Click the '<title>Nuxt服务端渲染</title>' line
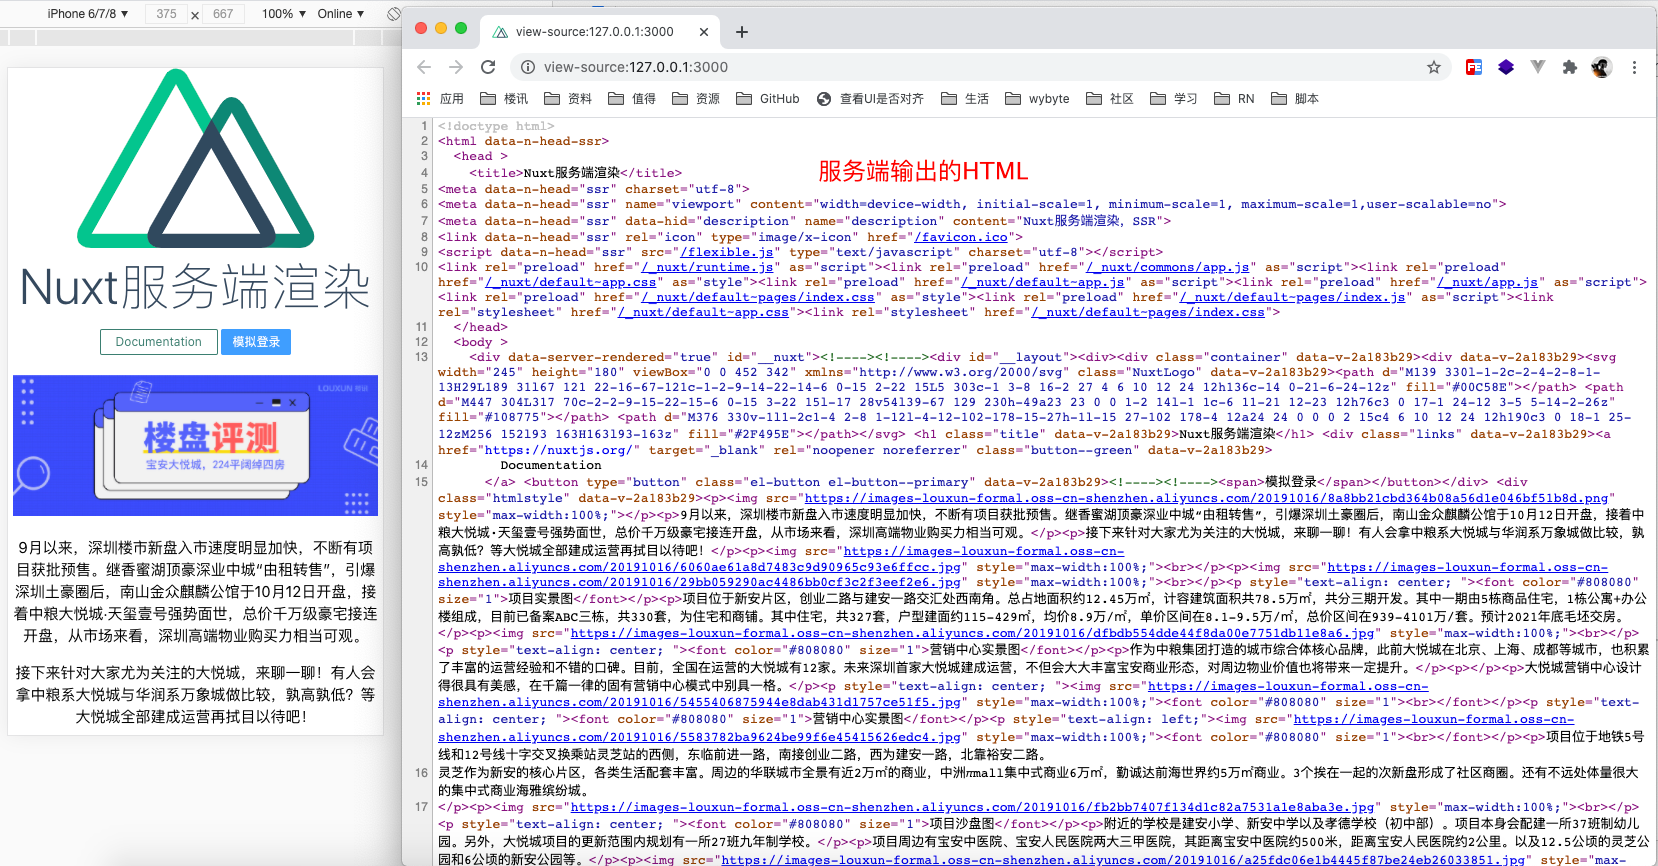1658x866 pixels. (x=575, y=173)
